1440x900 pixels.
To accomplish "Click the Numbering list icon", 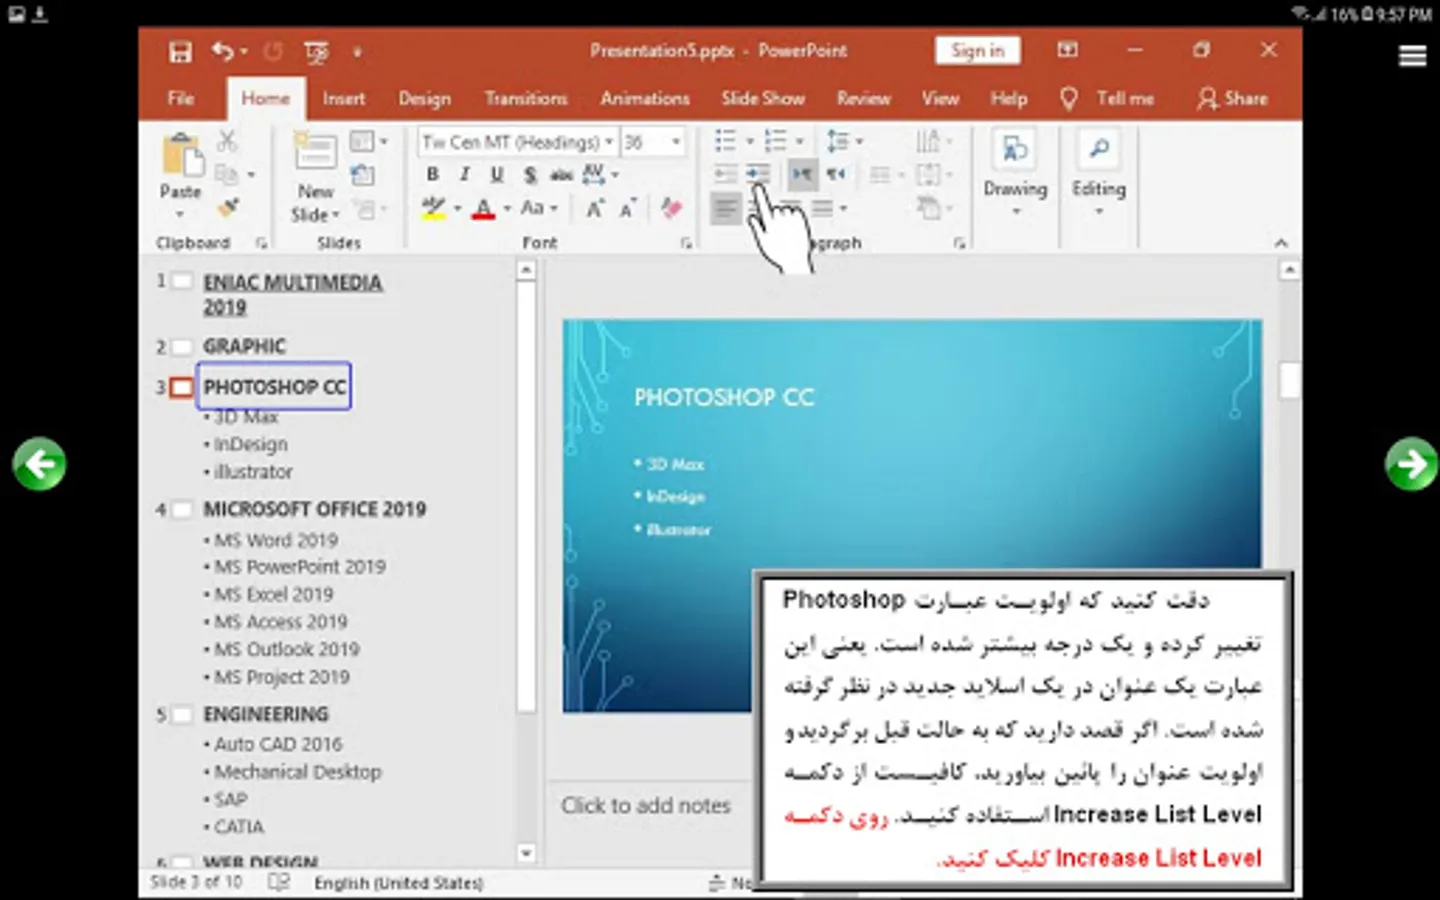I will (775, 141).
